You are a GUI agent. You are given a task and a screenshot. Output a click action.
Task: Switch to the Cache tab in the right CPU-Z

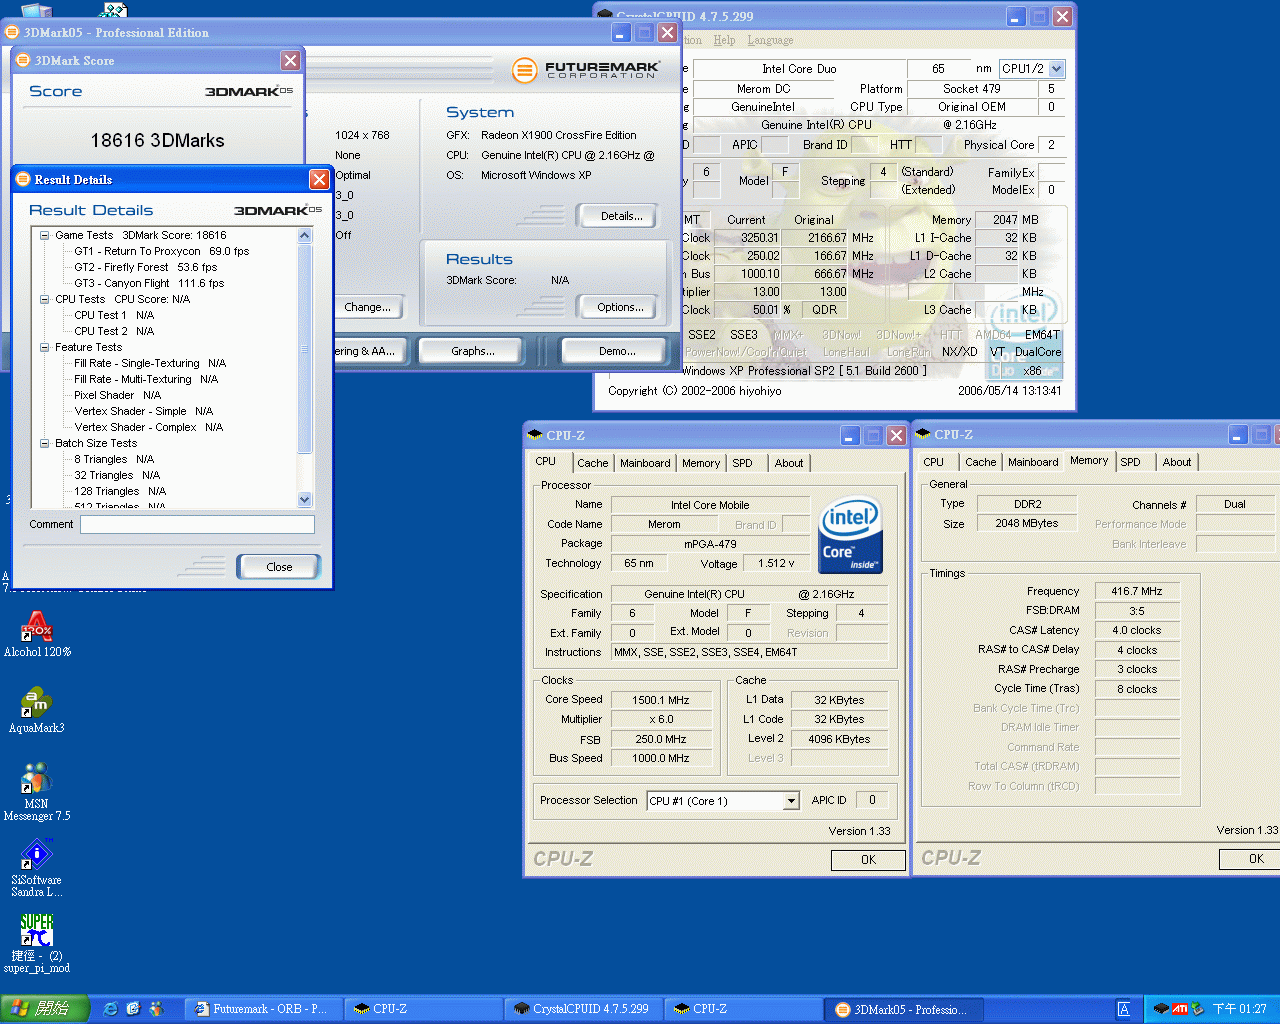click(x=980, y=462)
